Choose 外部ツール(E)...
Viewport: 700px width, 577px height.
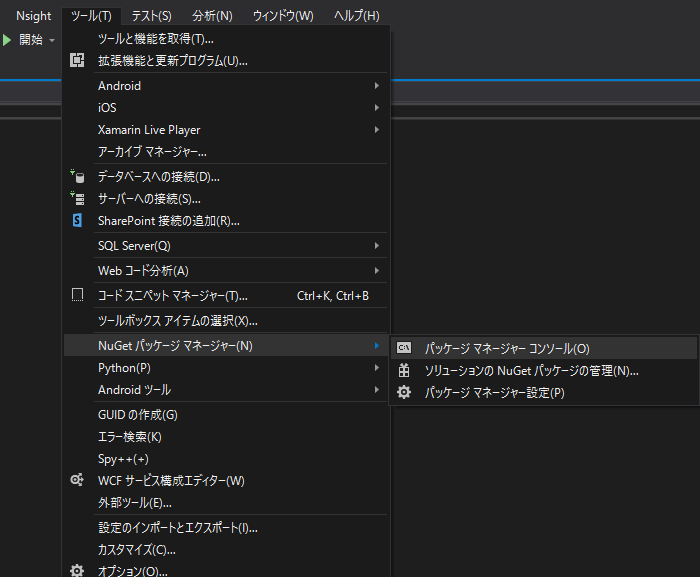pyautogui.click(x=226, y=502)
